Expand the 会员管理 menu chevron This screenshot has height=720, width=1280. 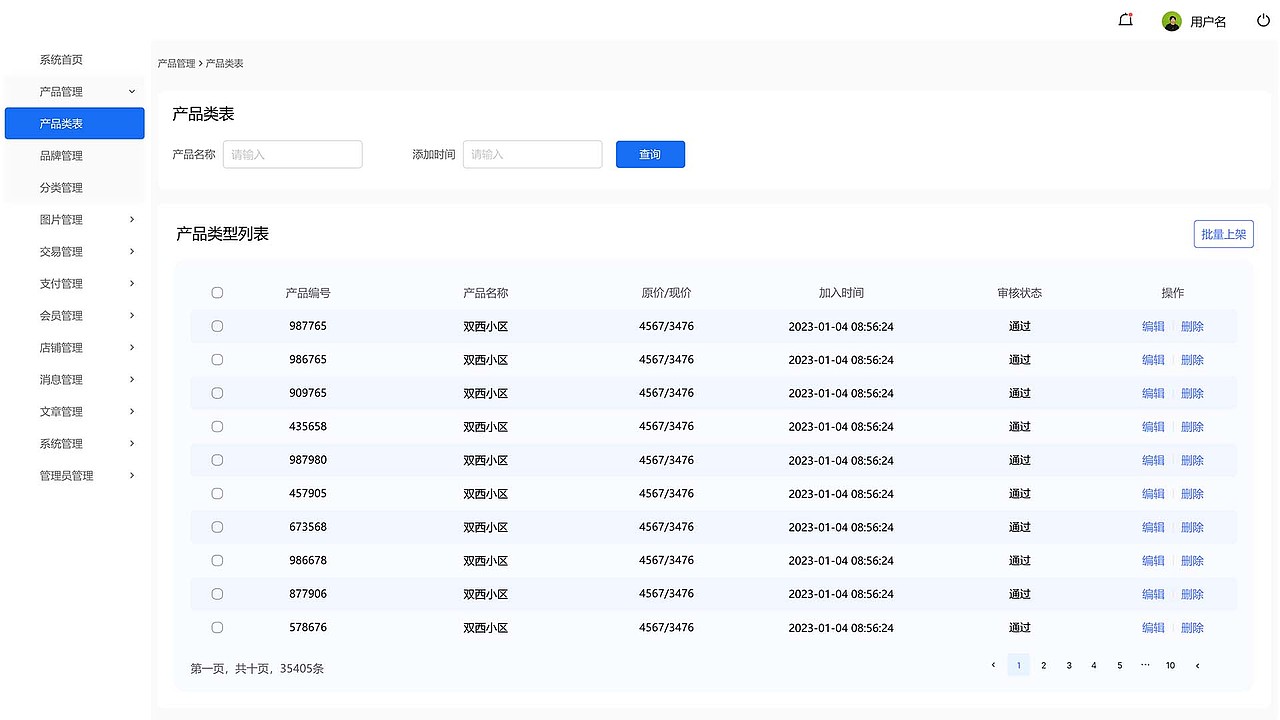click(x=132, y=316)
